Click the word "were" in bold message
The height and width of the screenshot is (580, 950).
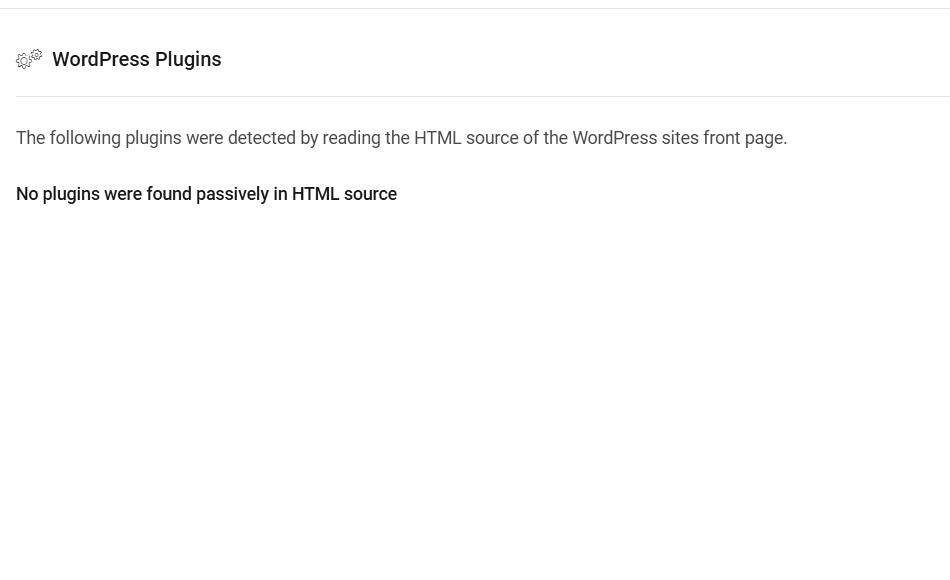tap(123, 194)
